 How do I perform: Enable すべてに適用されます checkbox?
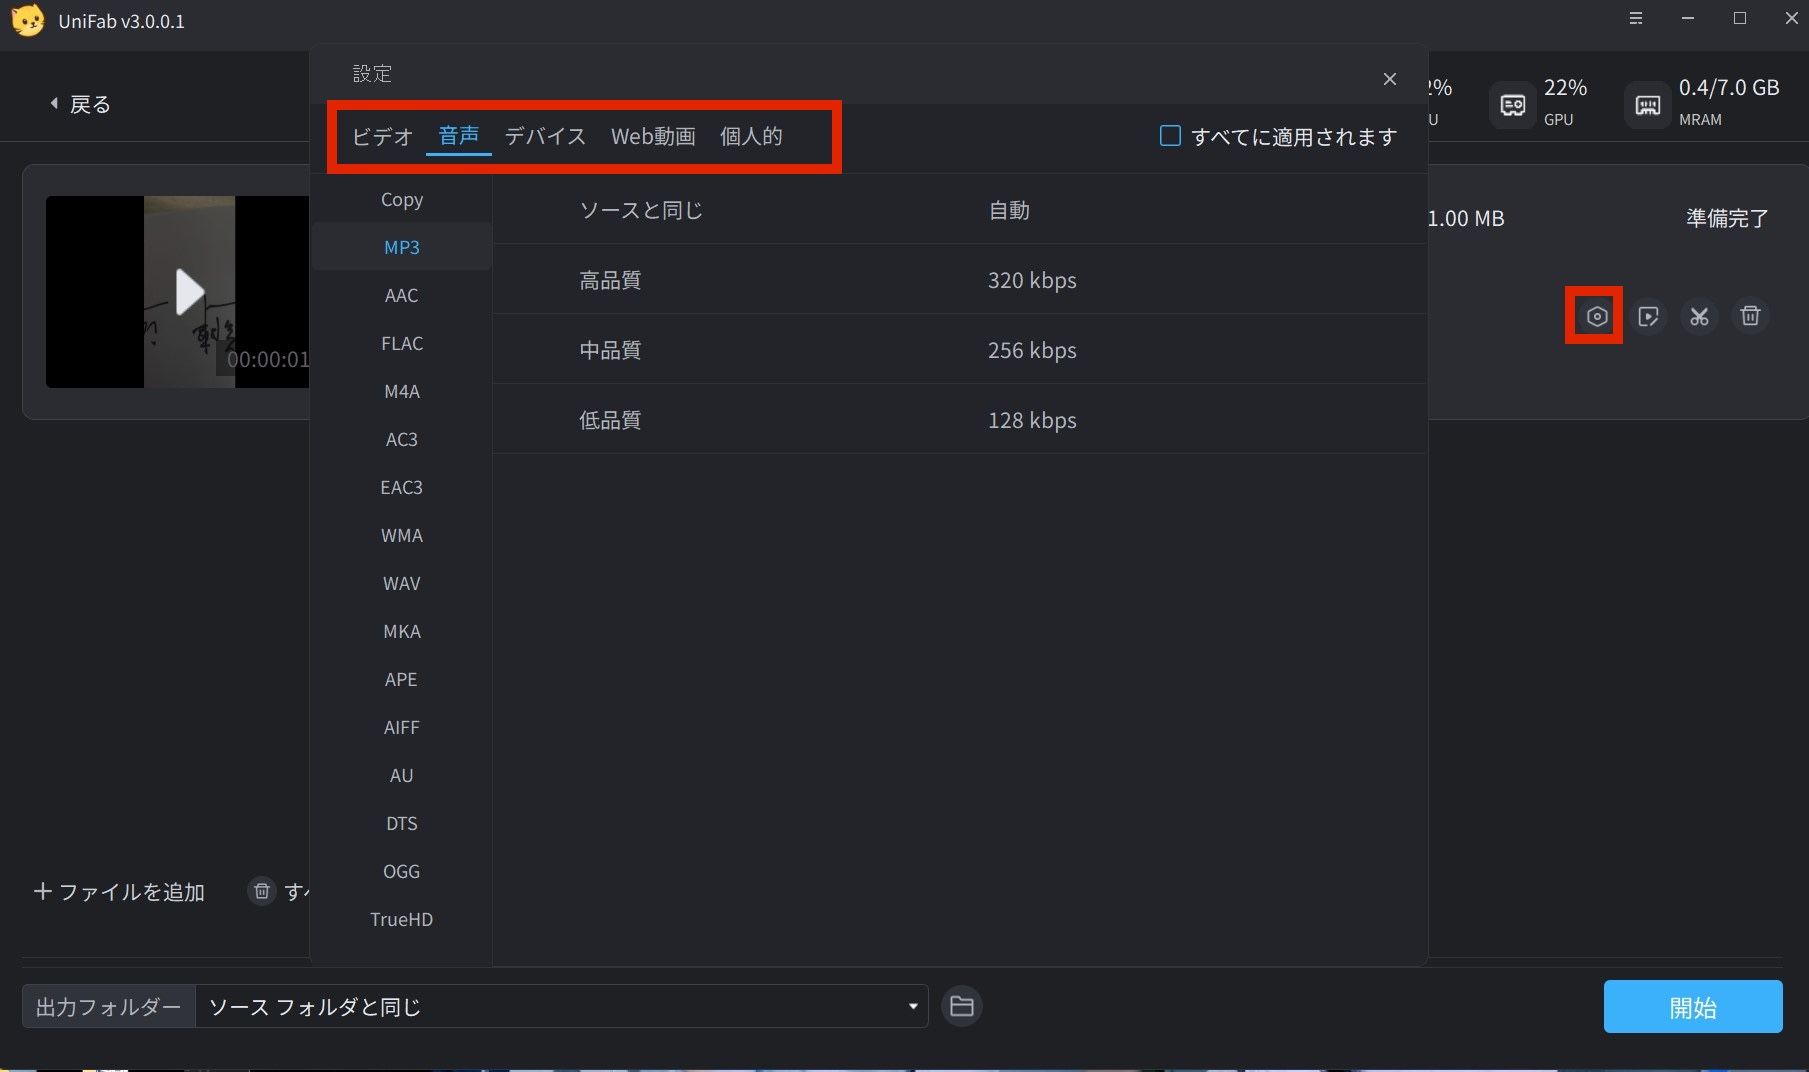pos(1170,135)
